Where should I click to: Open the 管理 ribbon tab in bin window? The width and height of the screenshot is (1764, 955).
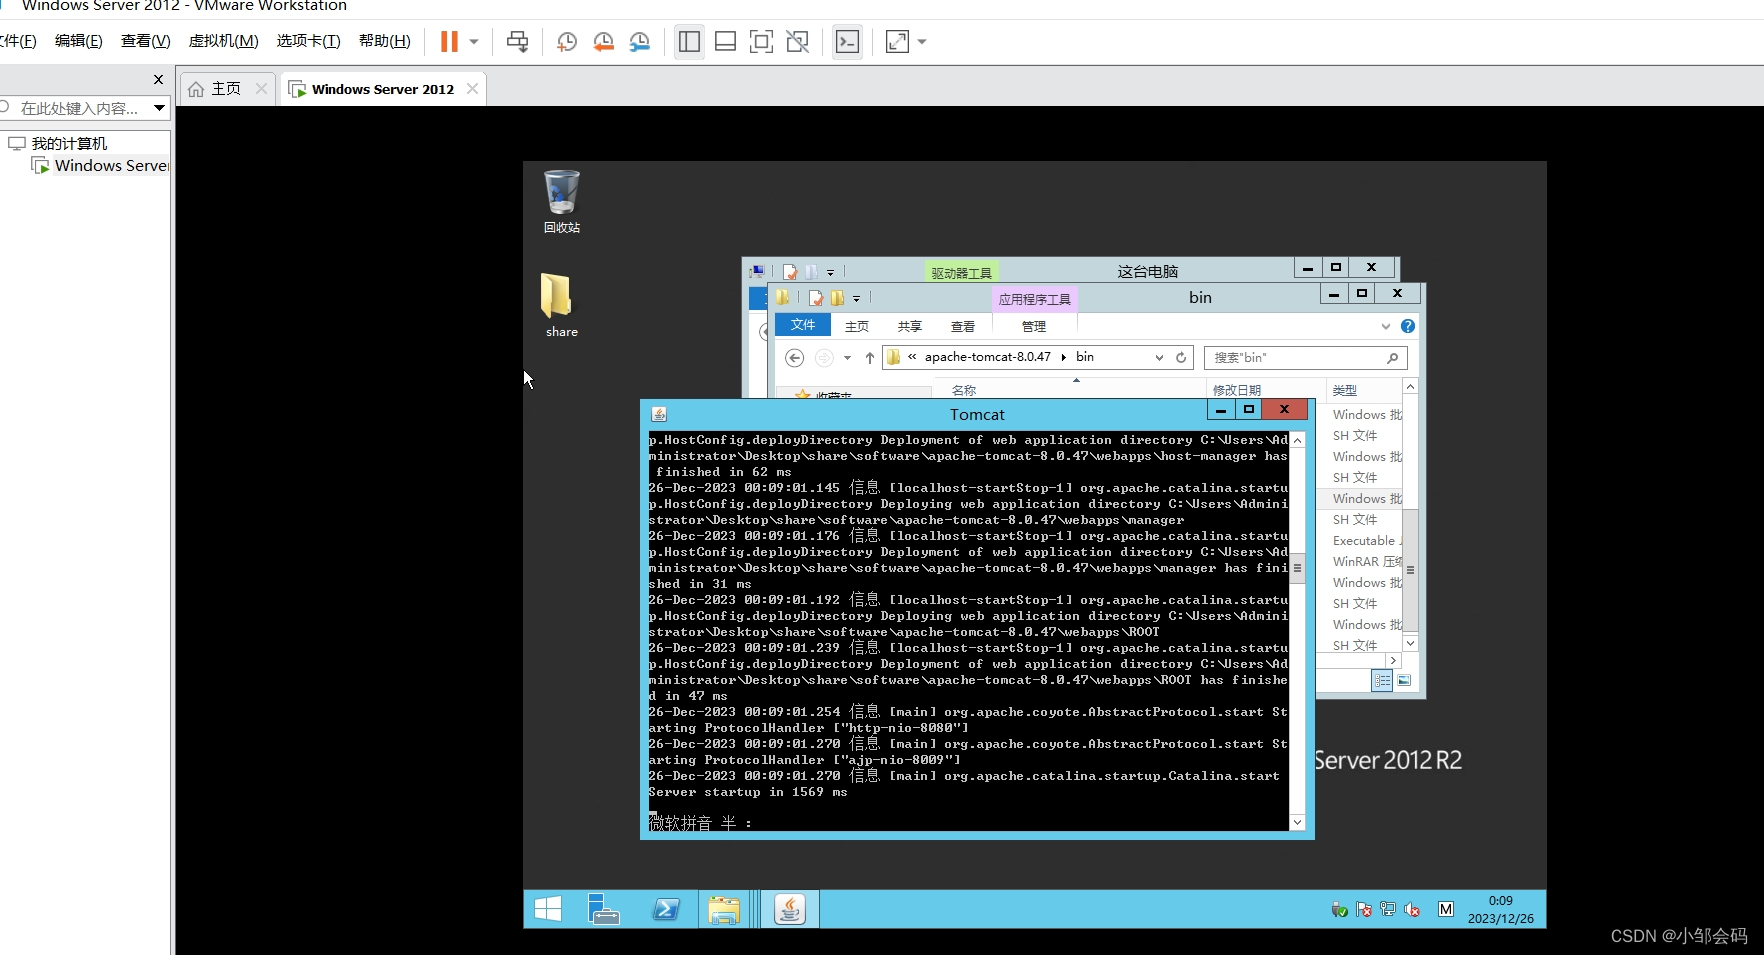click(1034, 326)
